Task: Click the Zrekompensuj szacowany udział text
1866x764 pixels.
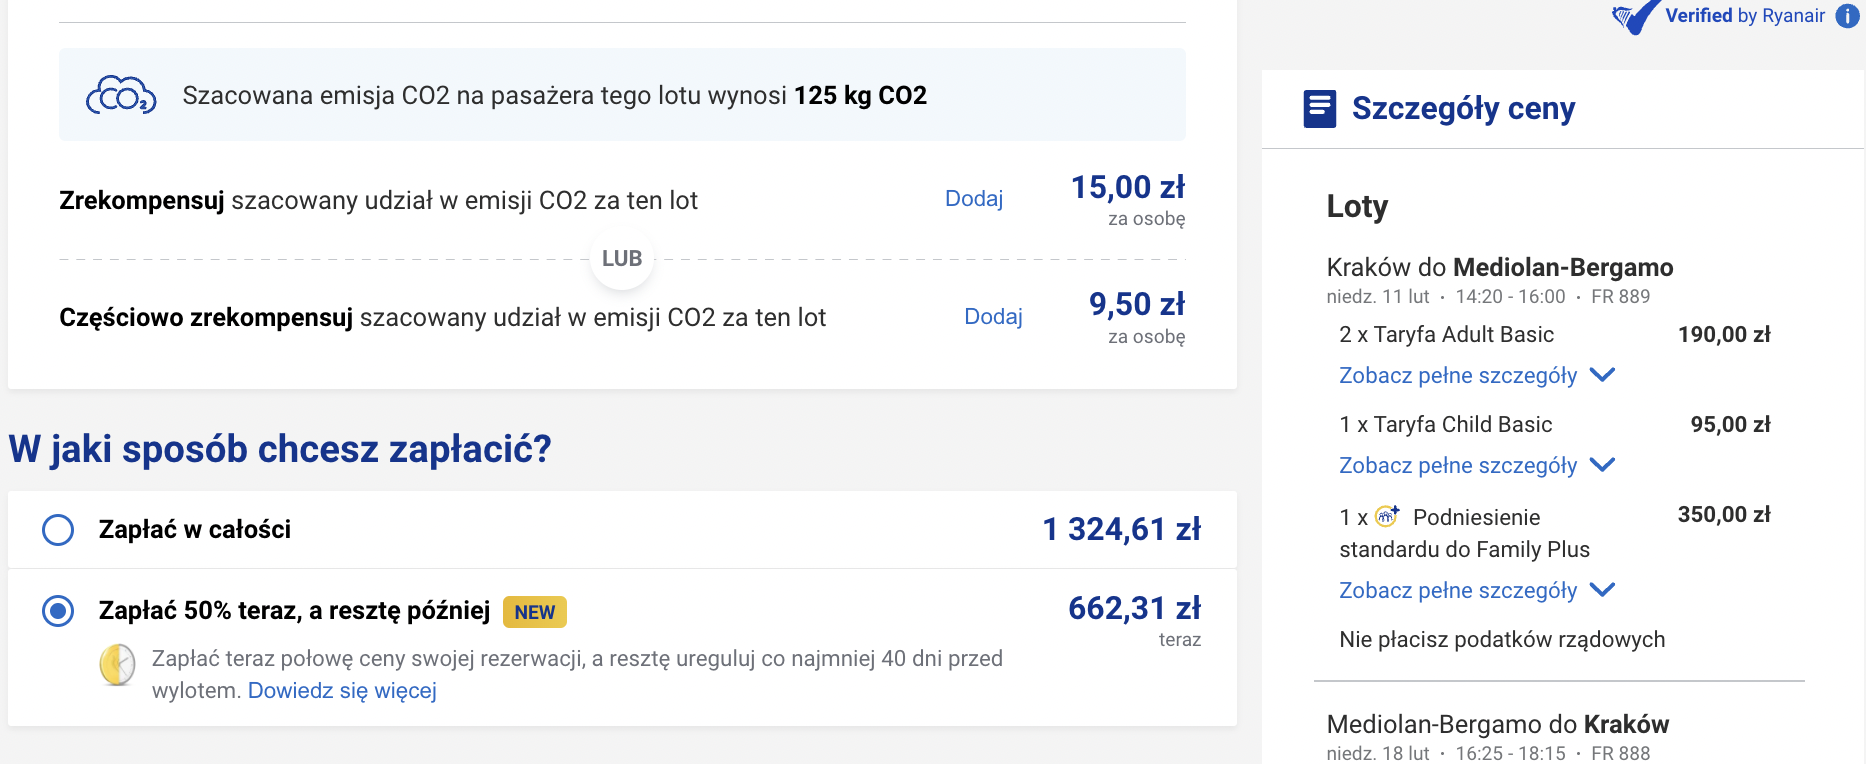Action: [x=379, y=201]
